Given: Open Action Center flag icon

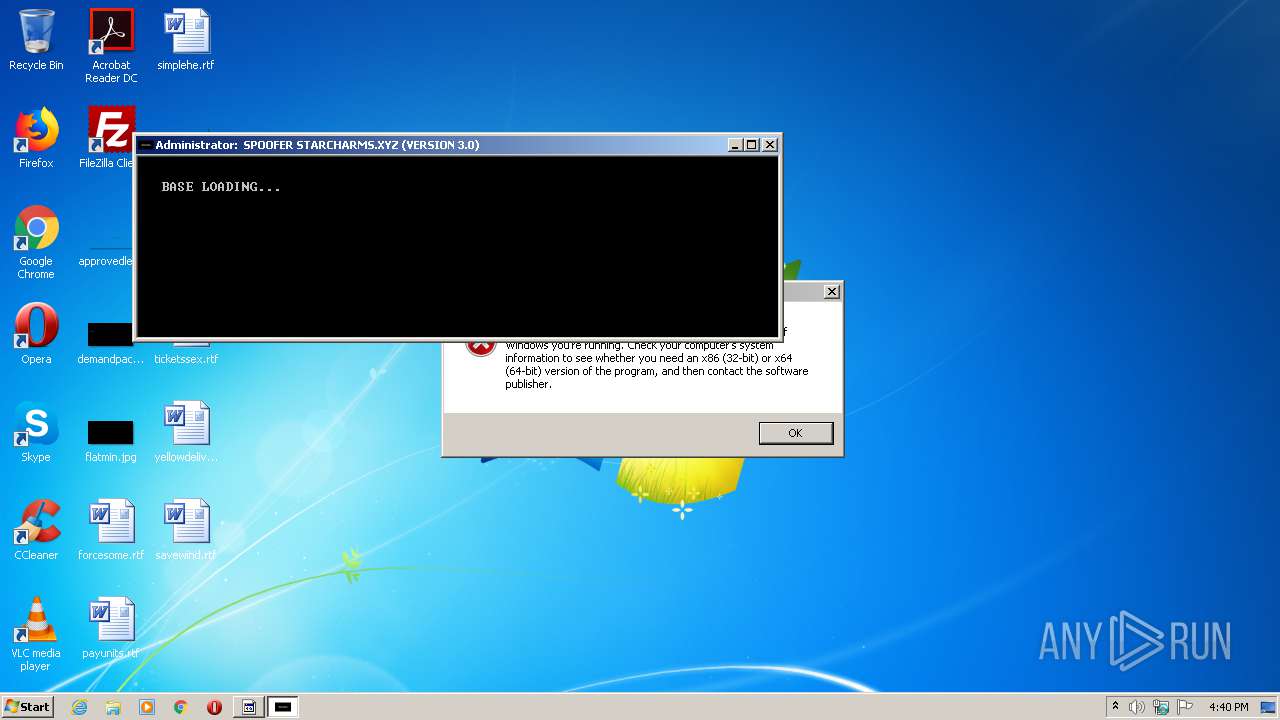Looking at the screenshot, I should [x=1185, y=707].
